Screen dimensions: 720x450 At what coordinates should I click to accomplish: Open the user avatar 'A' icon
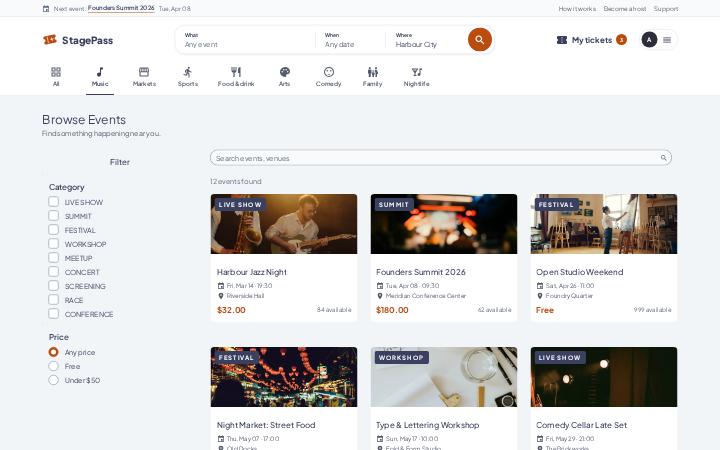point(649,40)
